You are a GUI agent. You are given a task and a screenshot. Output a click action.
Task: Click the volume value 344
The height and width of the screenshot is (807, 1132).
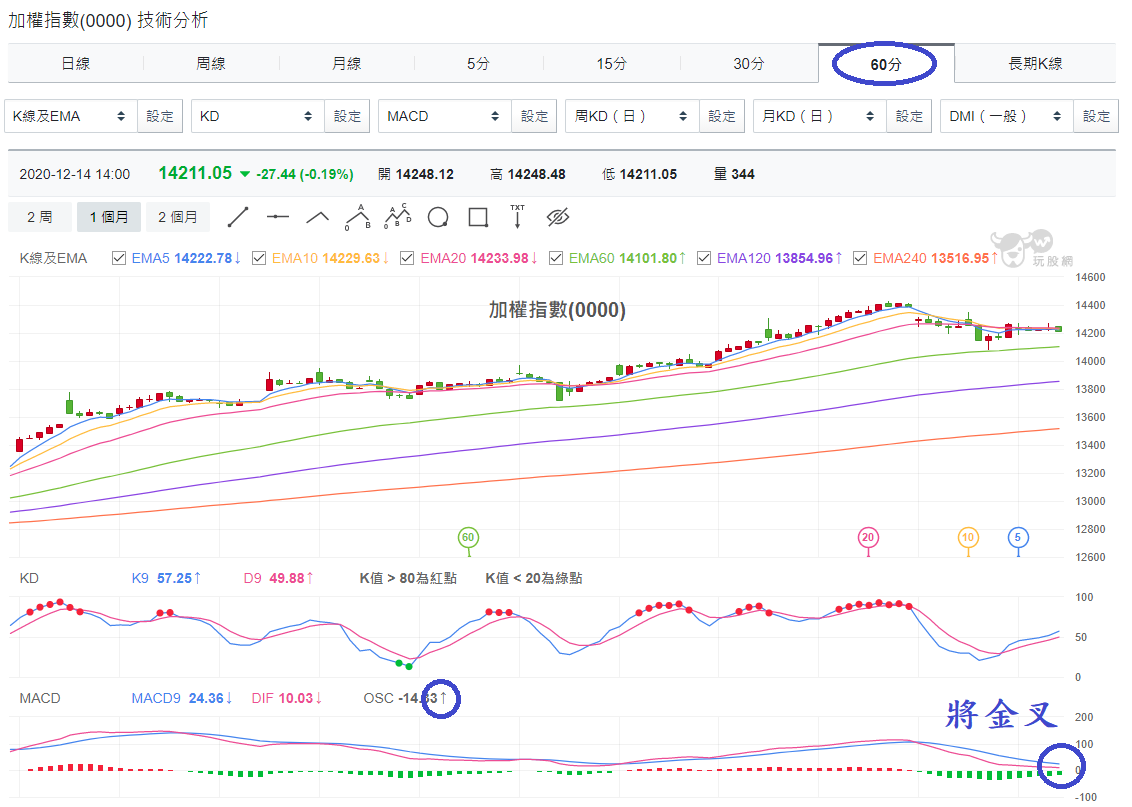click(743, 174)
